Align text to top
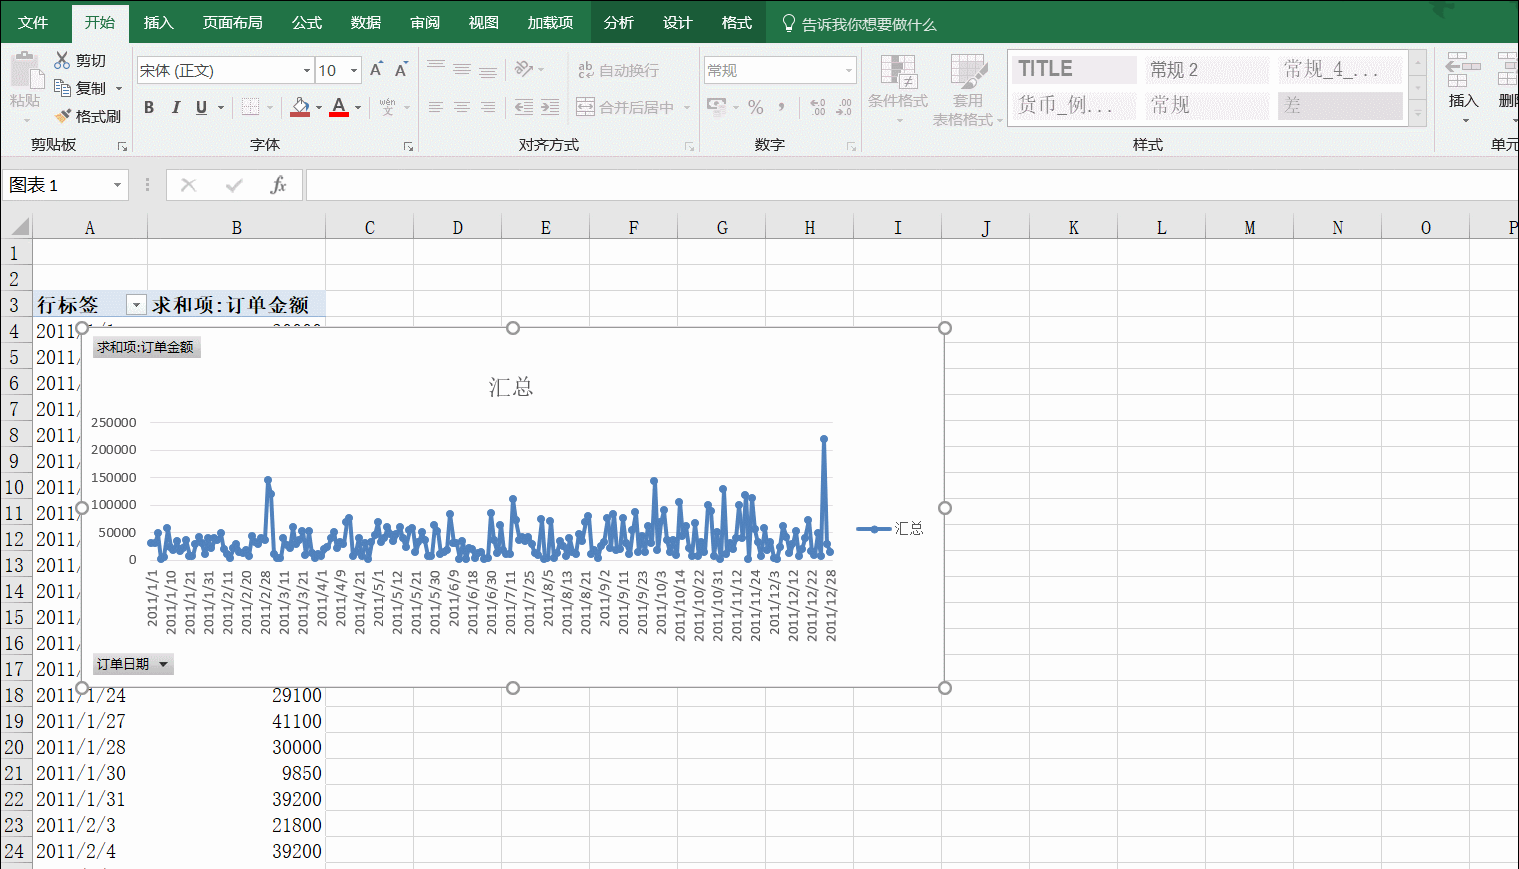This screenshot has width=1519, height=869. click(436, 69)
